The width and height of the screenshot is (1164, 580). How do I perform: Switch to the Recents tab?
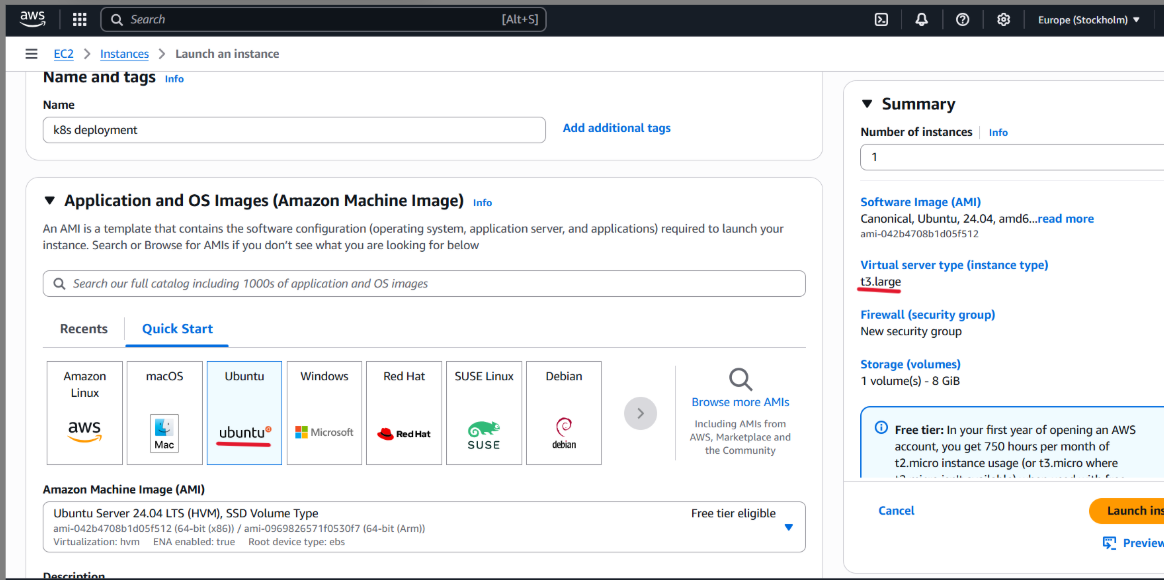coord(83,328)
